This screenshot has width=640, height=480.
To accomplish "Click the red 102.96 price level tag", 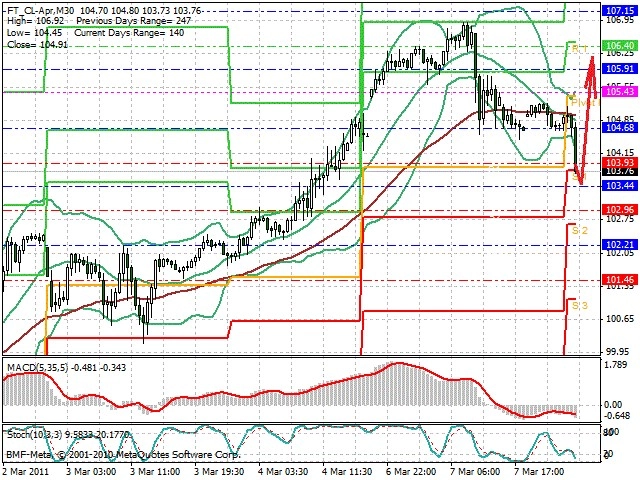I will coord(619,210).
